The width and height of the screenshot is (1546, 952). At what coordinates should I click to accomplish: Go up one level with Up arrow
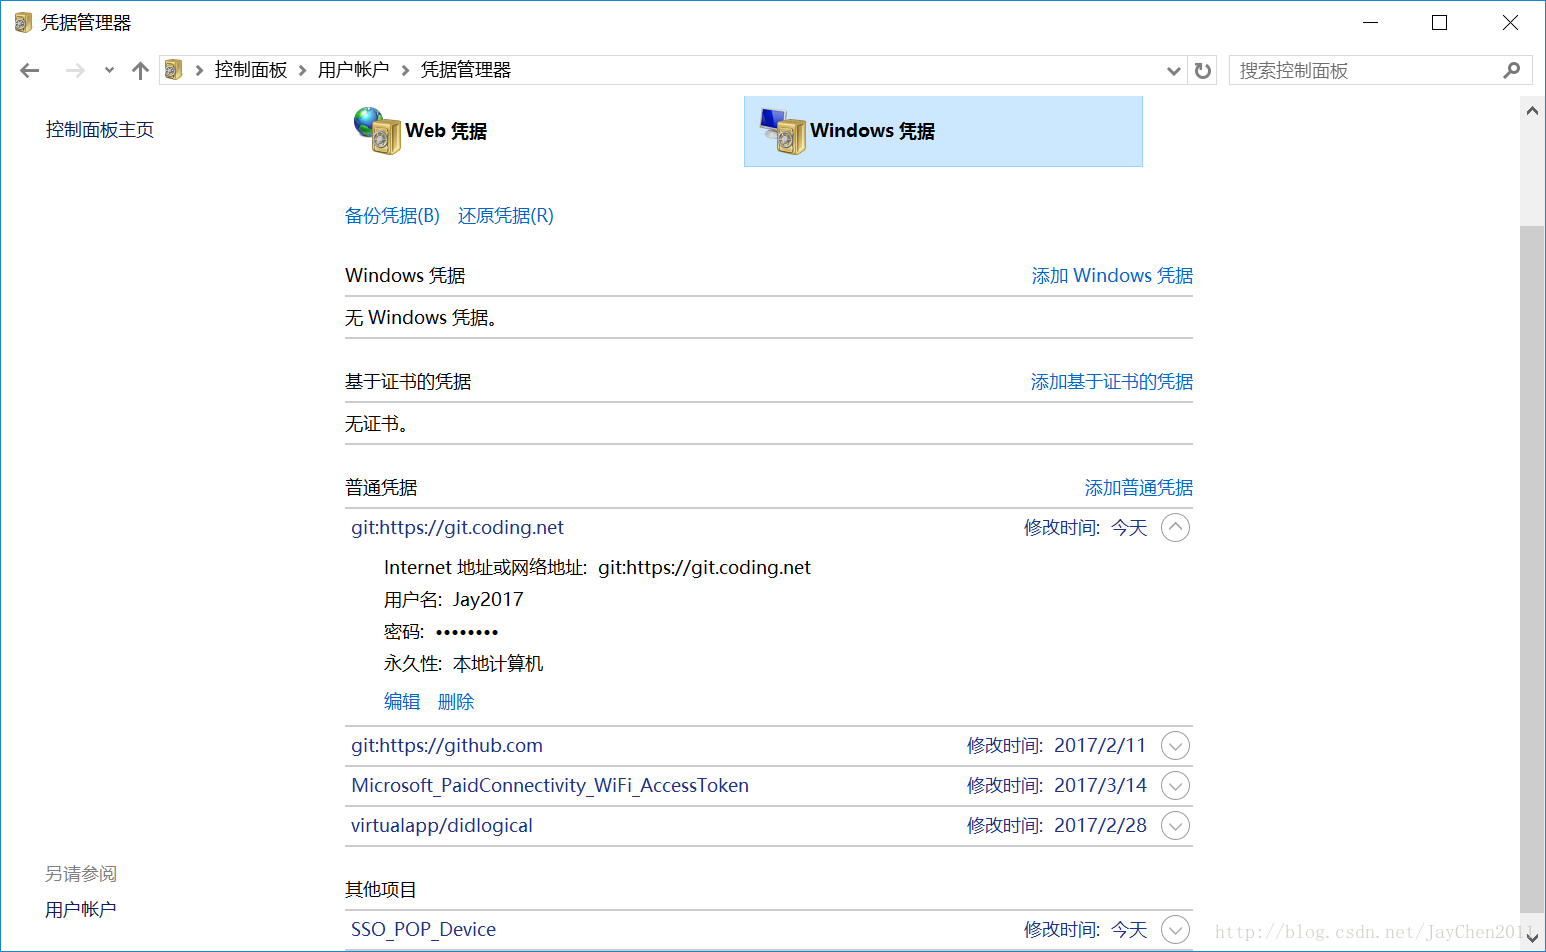[x=140, y=70]
